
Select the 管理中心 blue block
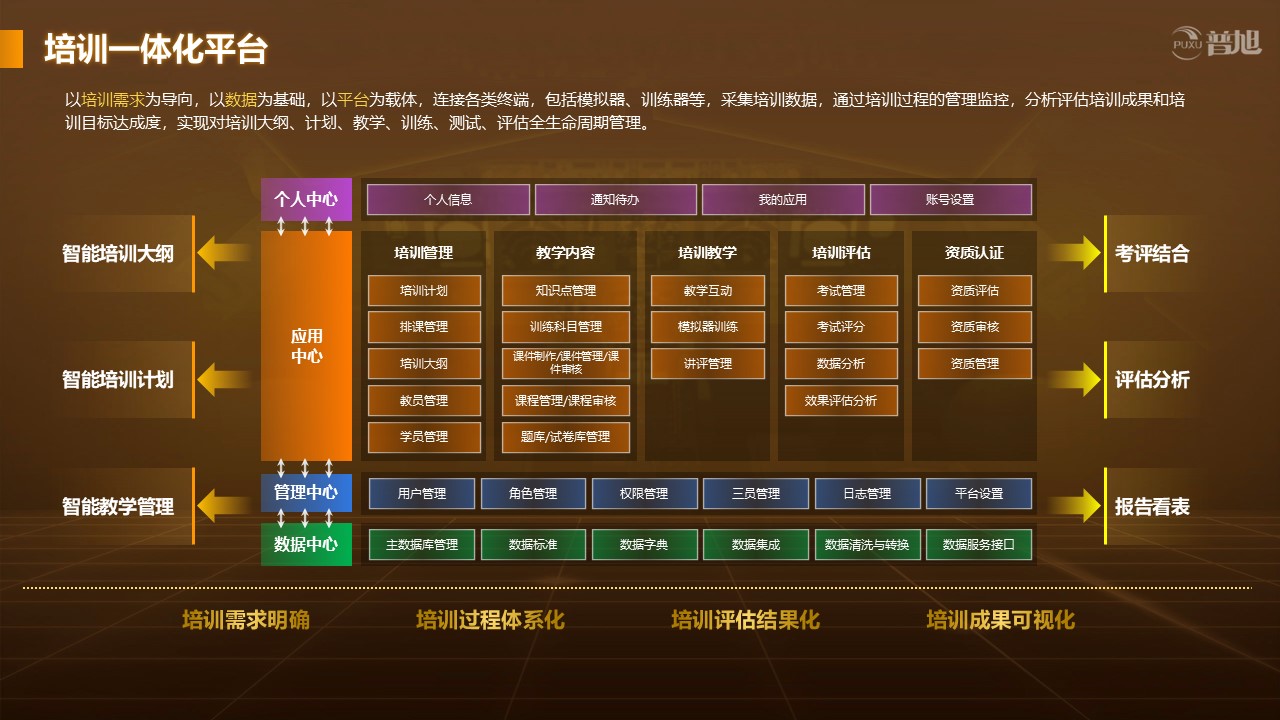click(x=306, y=493)
